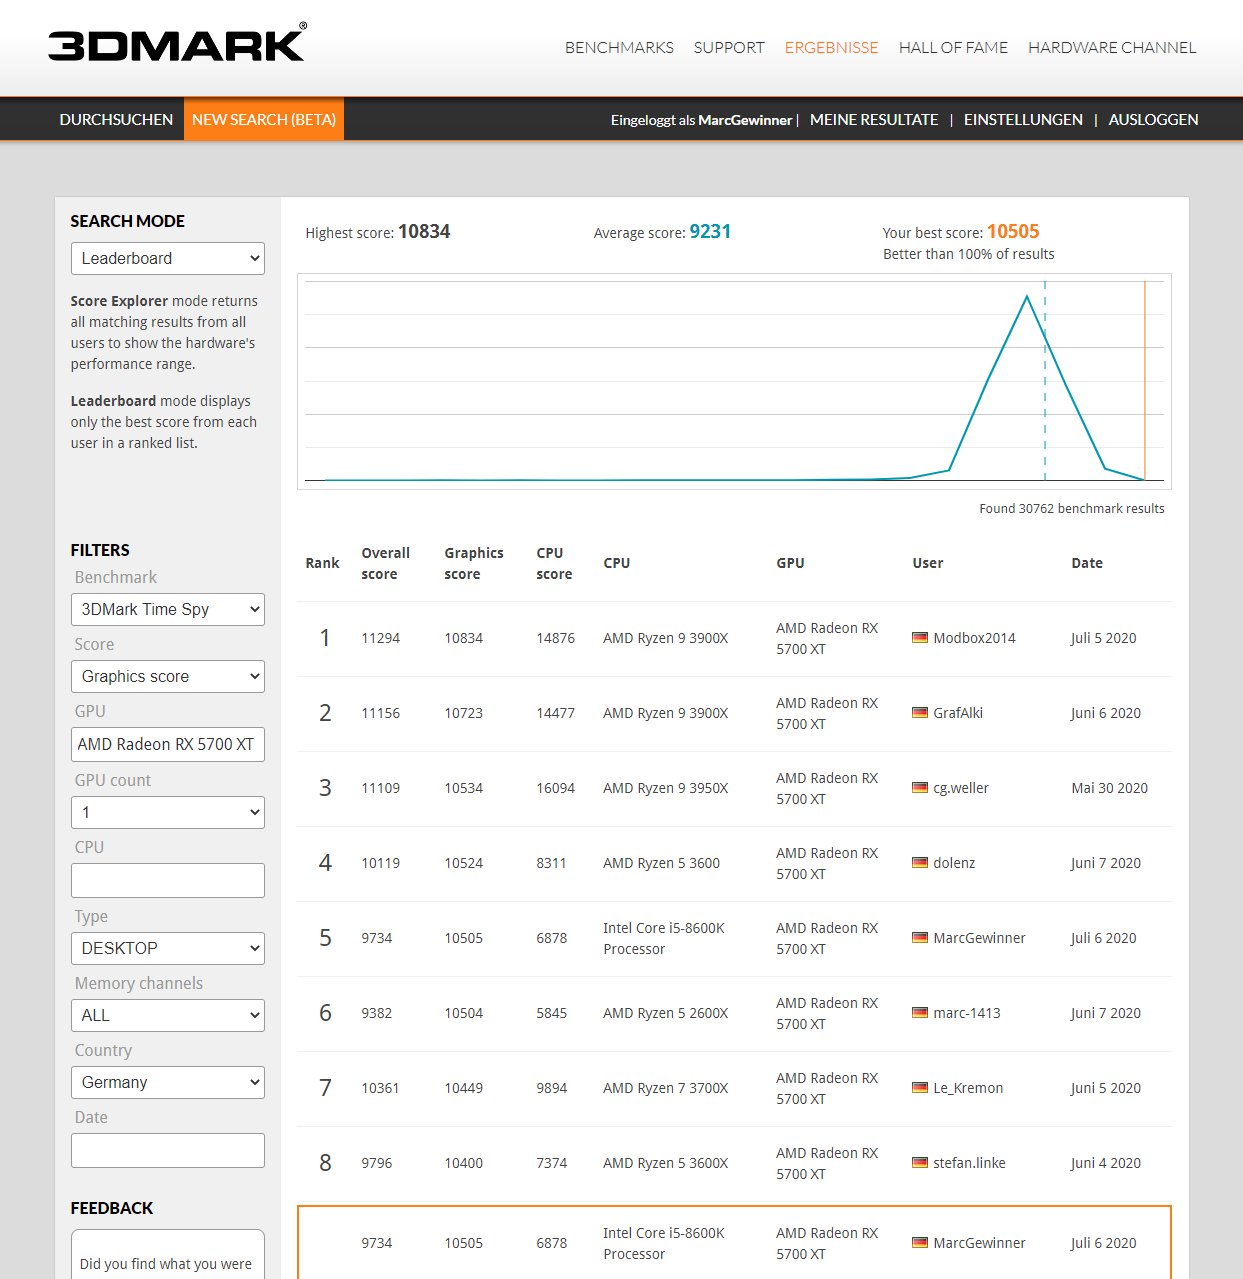The height and width of the screenshot is (1279, 1243).
Task: Open user marc-1413 result
Action: 967,1013
